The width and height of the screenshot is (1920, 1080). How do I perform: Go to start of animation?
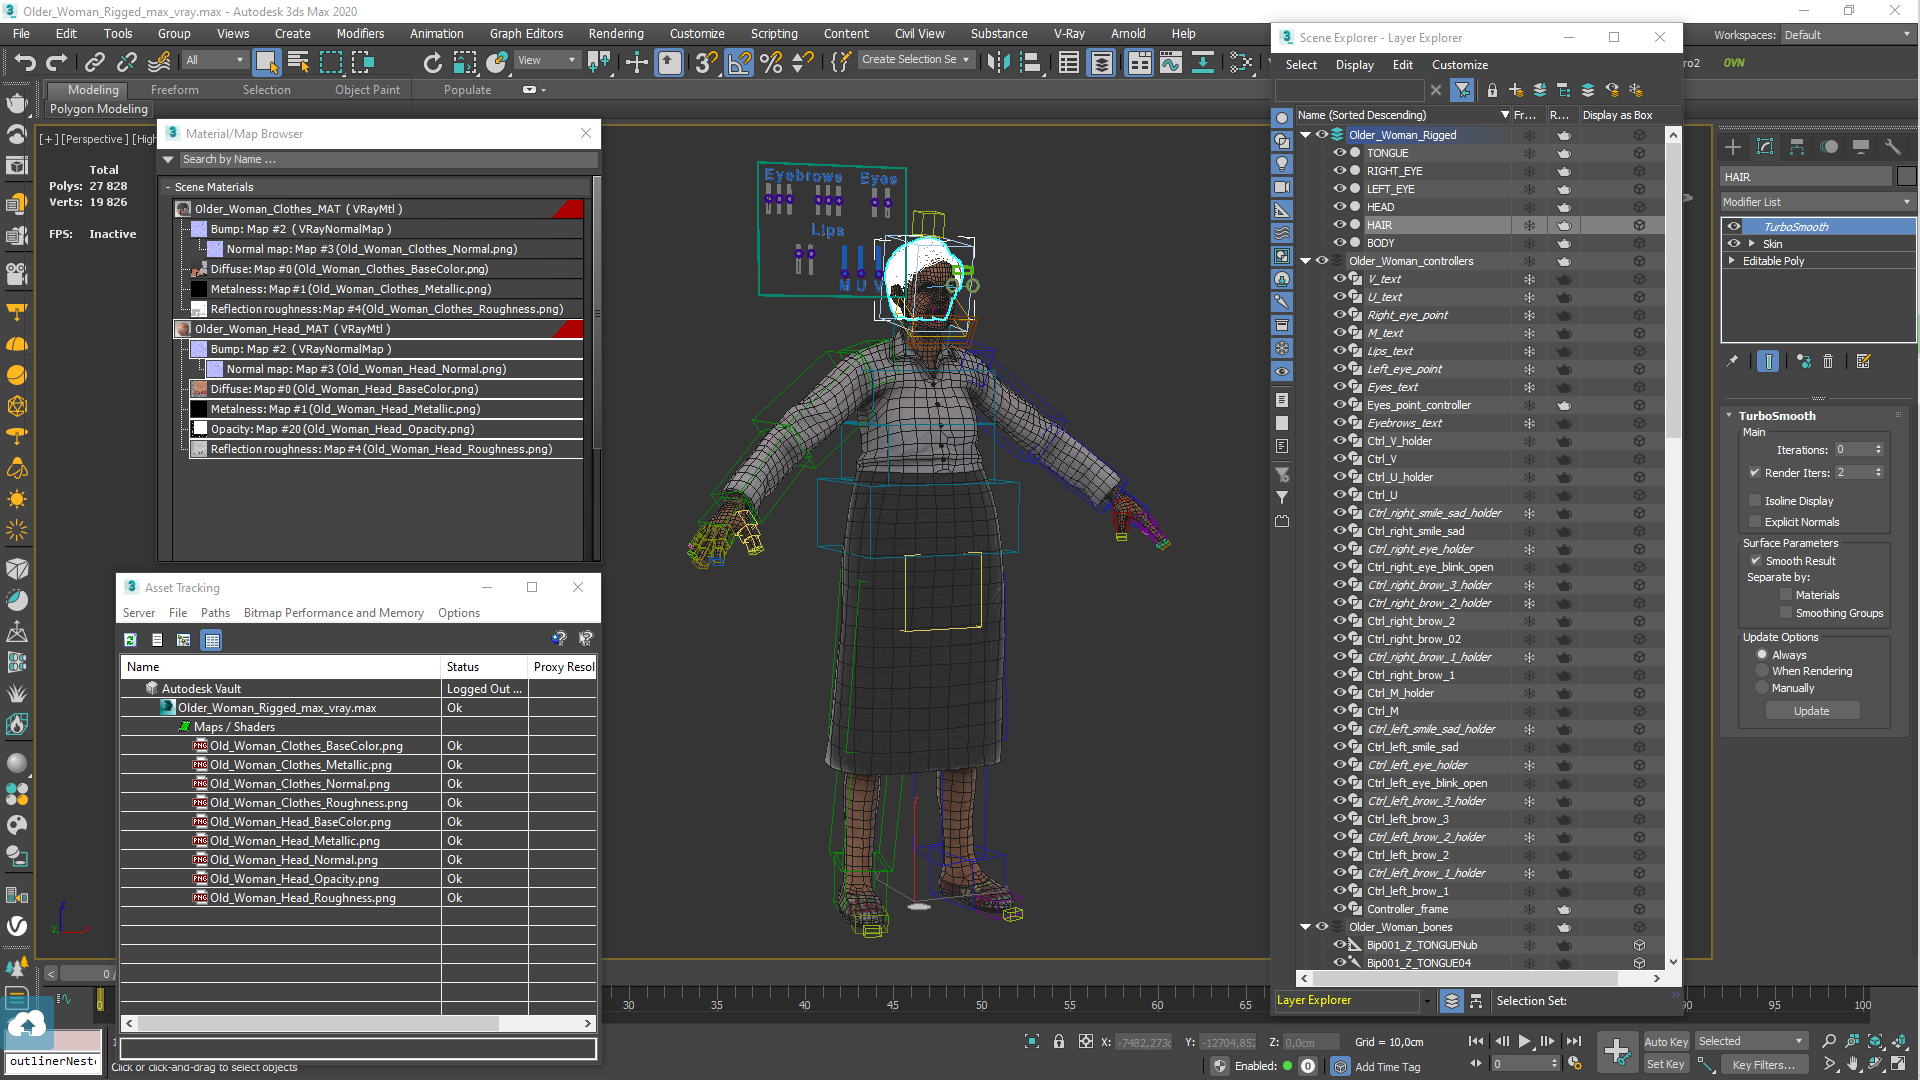[1476, 1041]
